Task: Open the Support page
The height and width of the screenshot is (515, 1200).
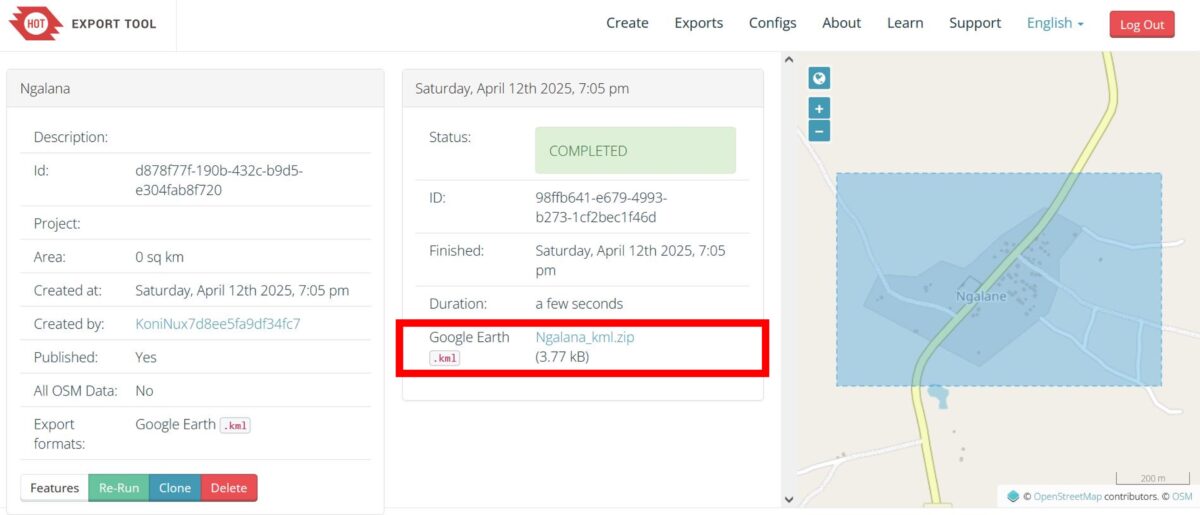Action: [975, 23]
